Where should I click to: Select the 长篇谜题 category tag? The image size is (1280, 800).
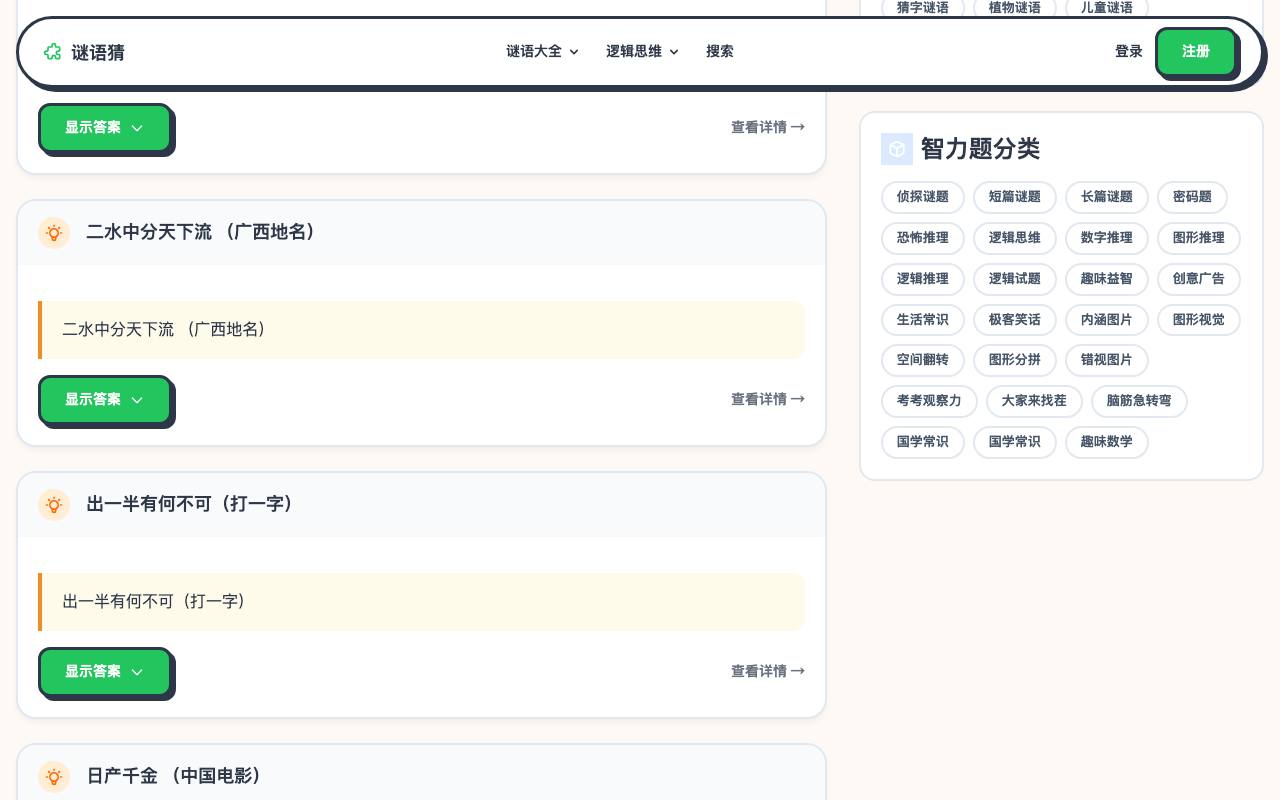coord(1107,197)
